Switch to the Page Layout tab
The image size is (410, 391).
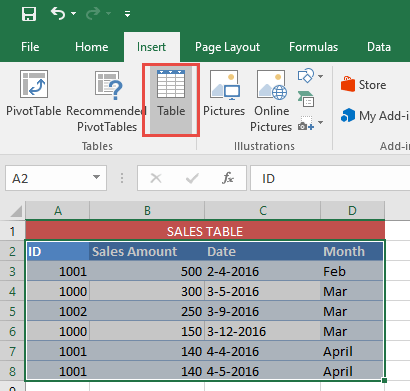click(x=227, y=47)
